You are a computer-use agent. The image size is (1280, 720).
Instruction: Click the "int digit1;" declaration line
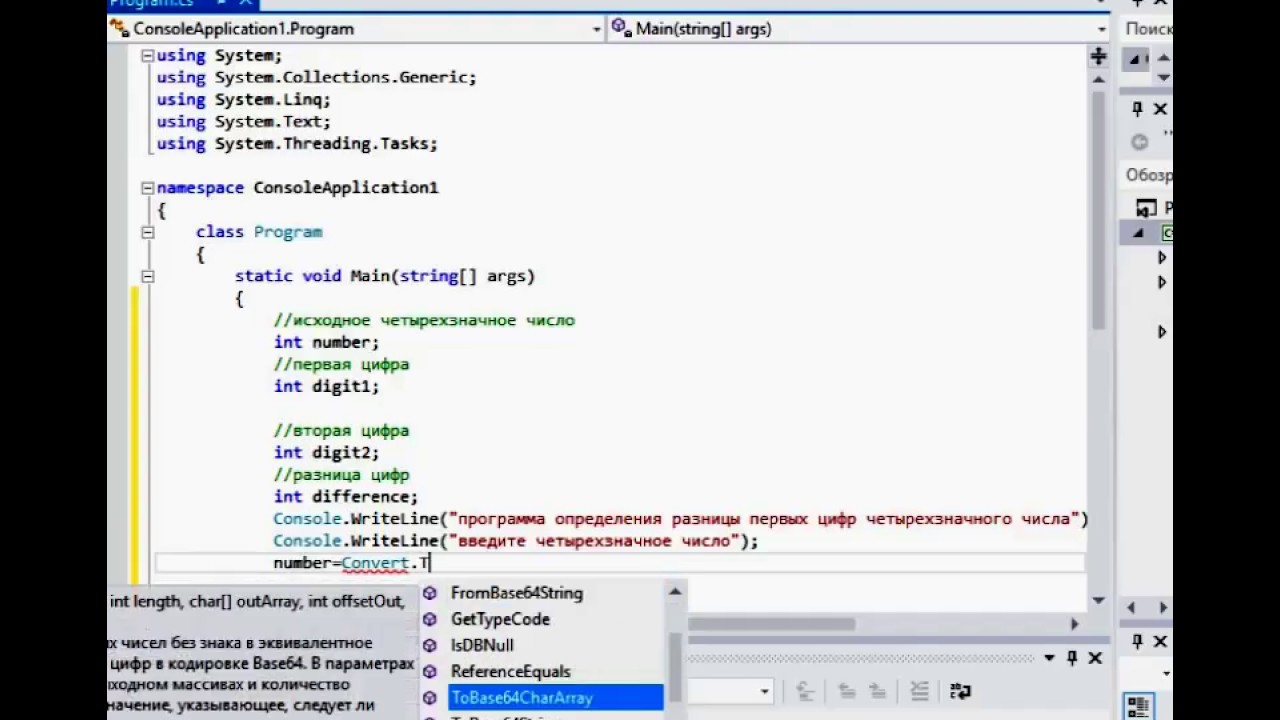click(x=327, y=387)
